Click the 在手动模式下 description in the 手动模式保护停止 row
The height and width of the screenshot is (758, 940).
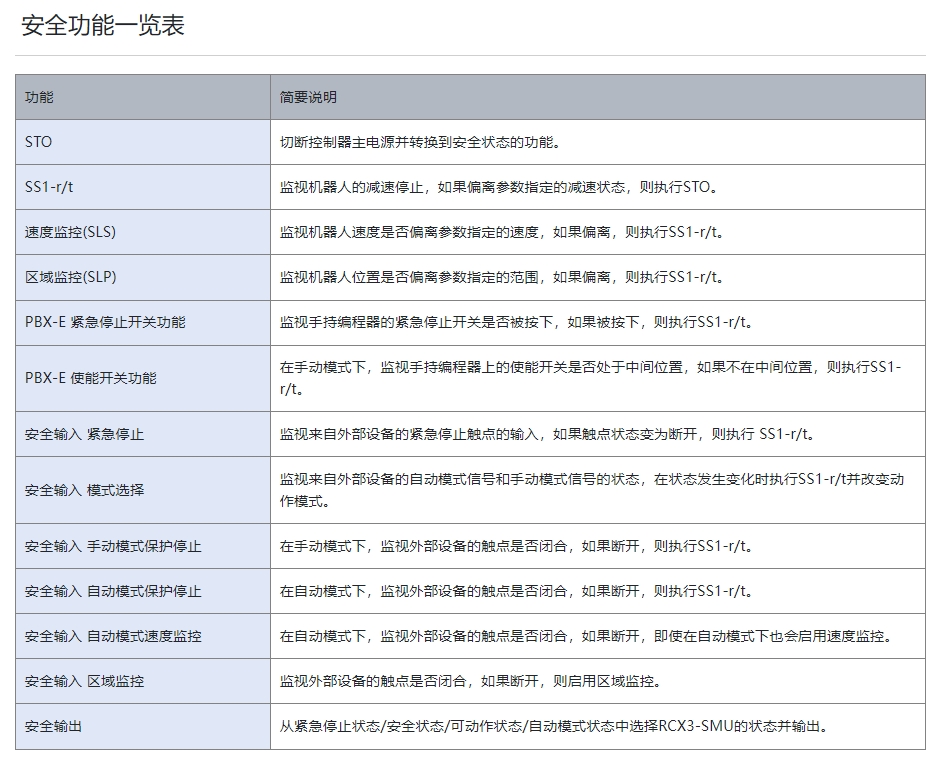point(598,546)
